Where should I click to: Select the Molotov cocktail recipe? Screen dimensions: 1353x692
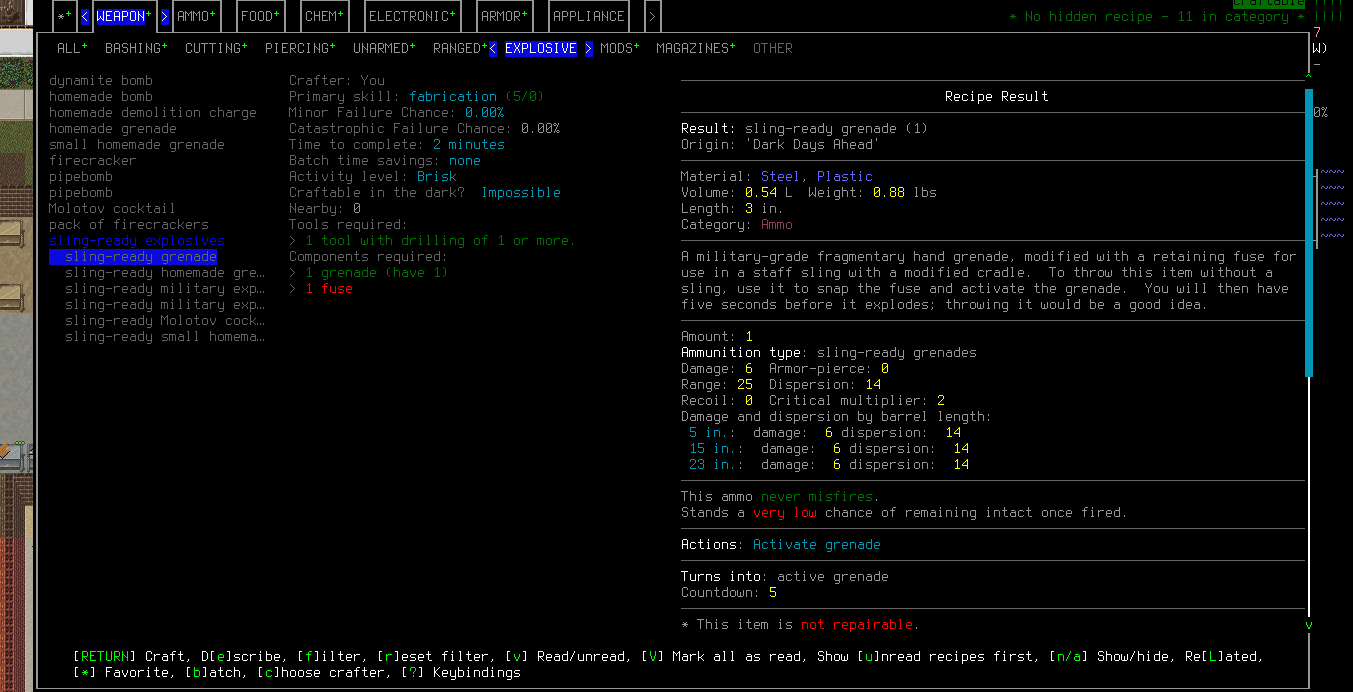point(112,208)
